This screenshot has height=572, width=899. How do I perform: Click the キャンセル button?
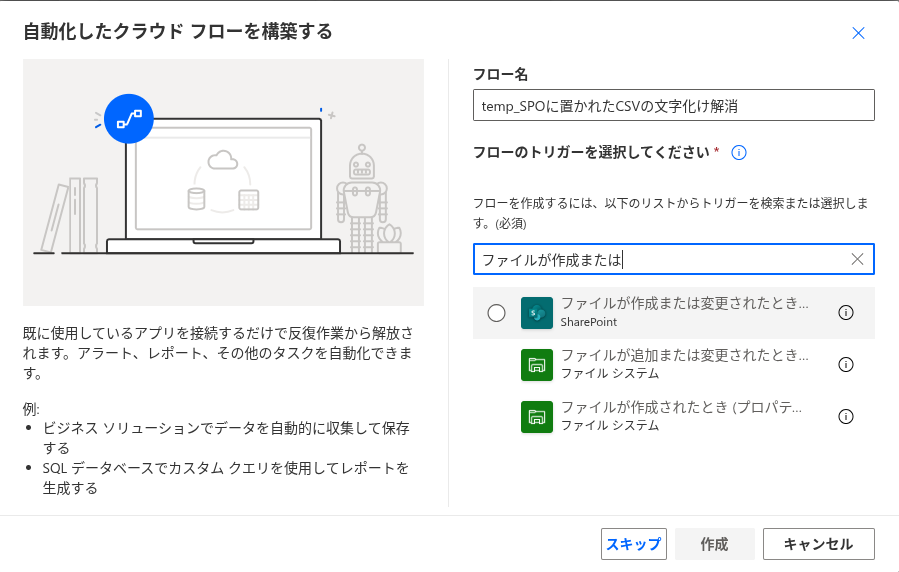coord(818,544)
